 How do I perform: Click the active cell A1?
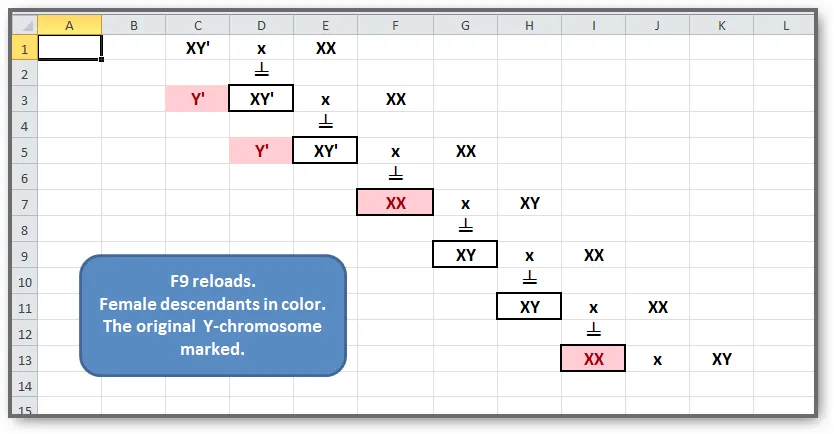point(70,47)
